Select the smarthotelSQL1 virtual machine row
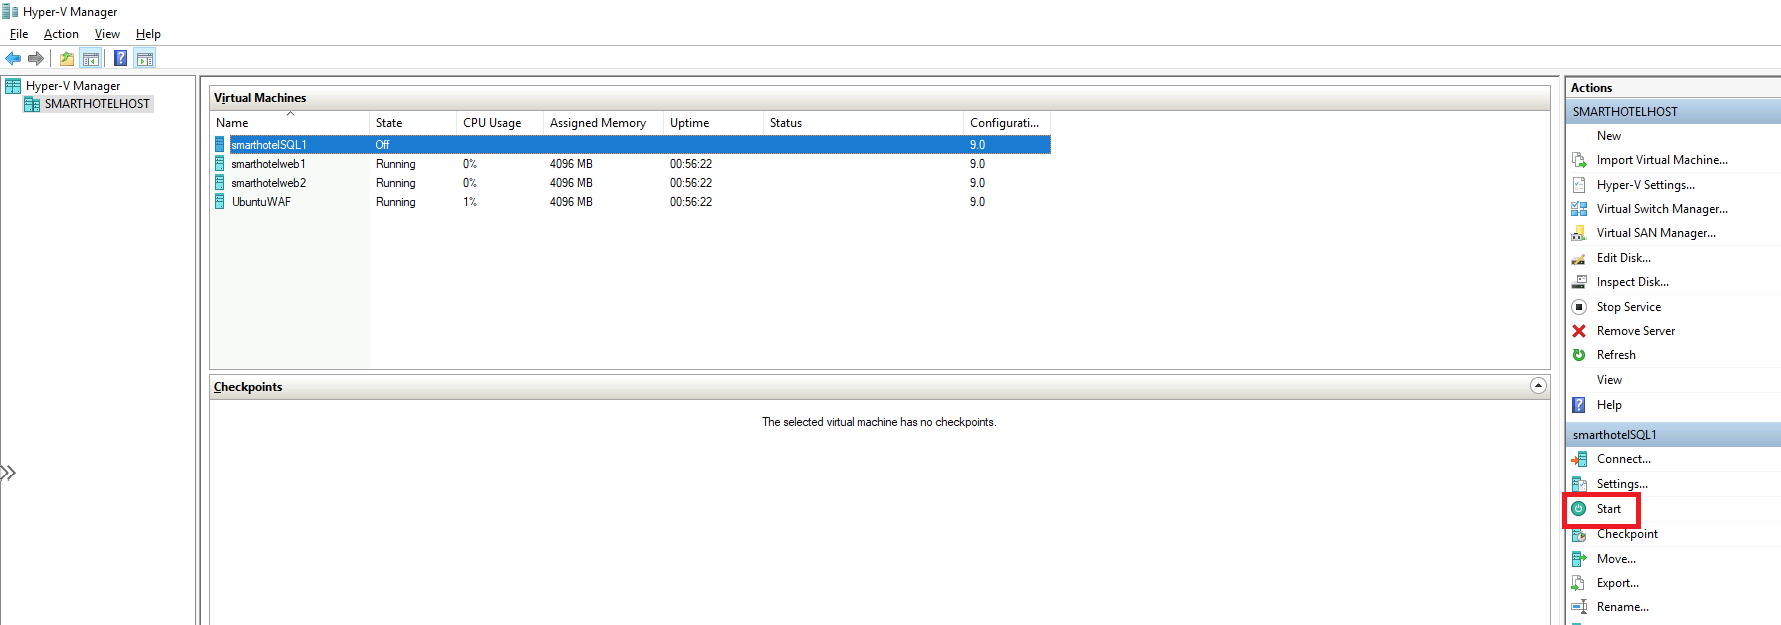This screenshot has width=1781, height=625. [x=631, y=145]
